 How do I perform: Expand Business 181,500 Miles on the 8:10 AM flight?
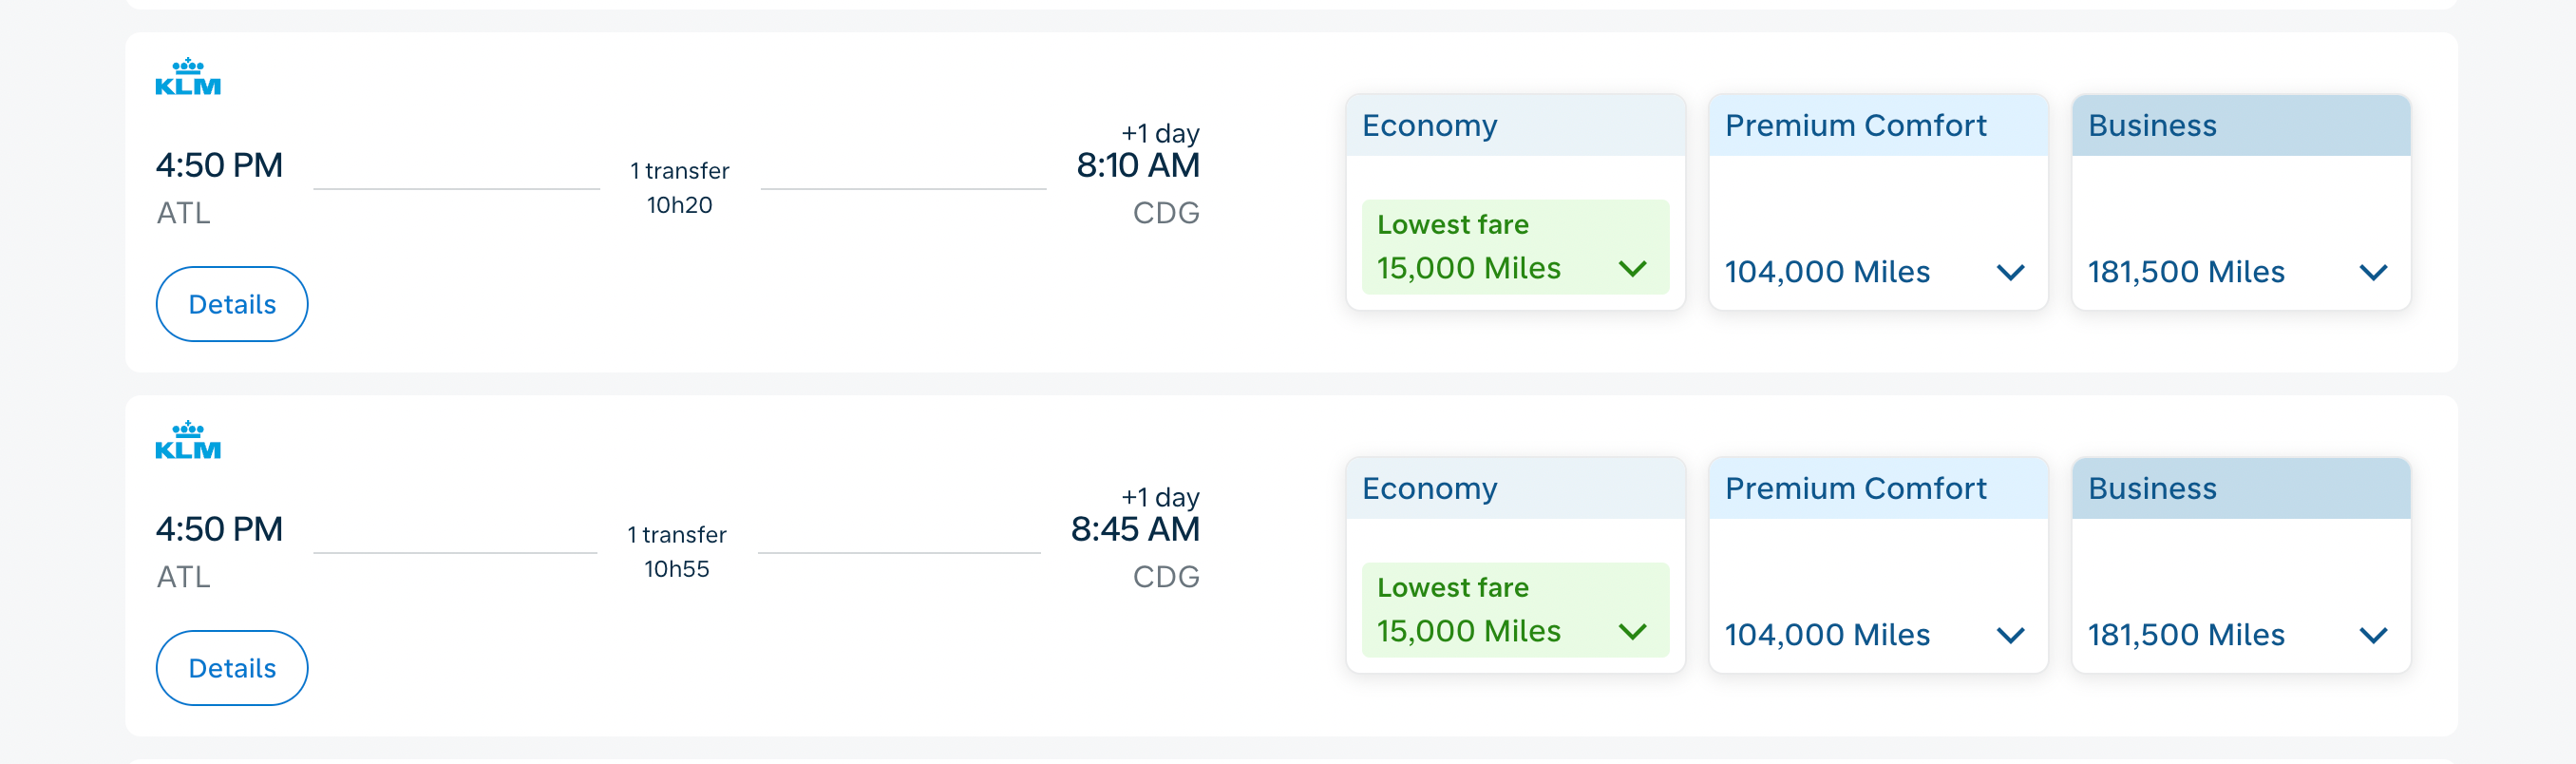click(x=2240, y=271)
